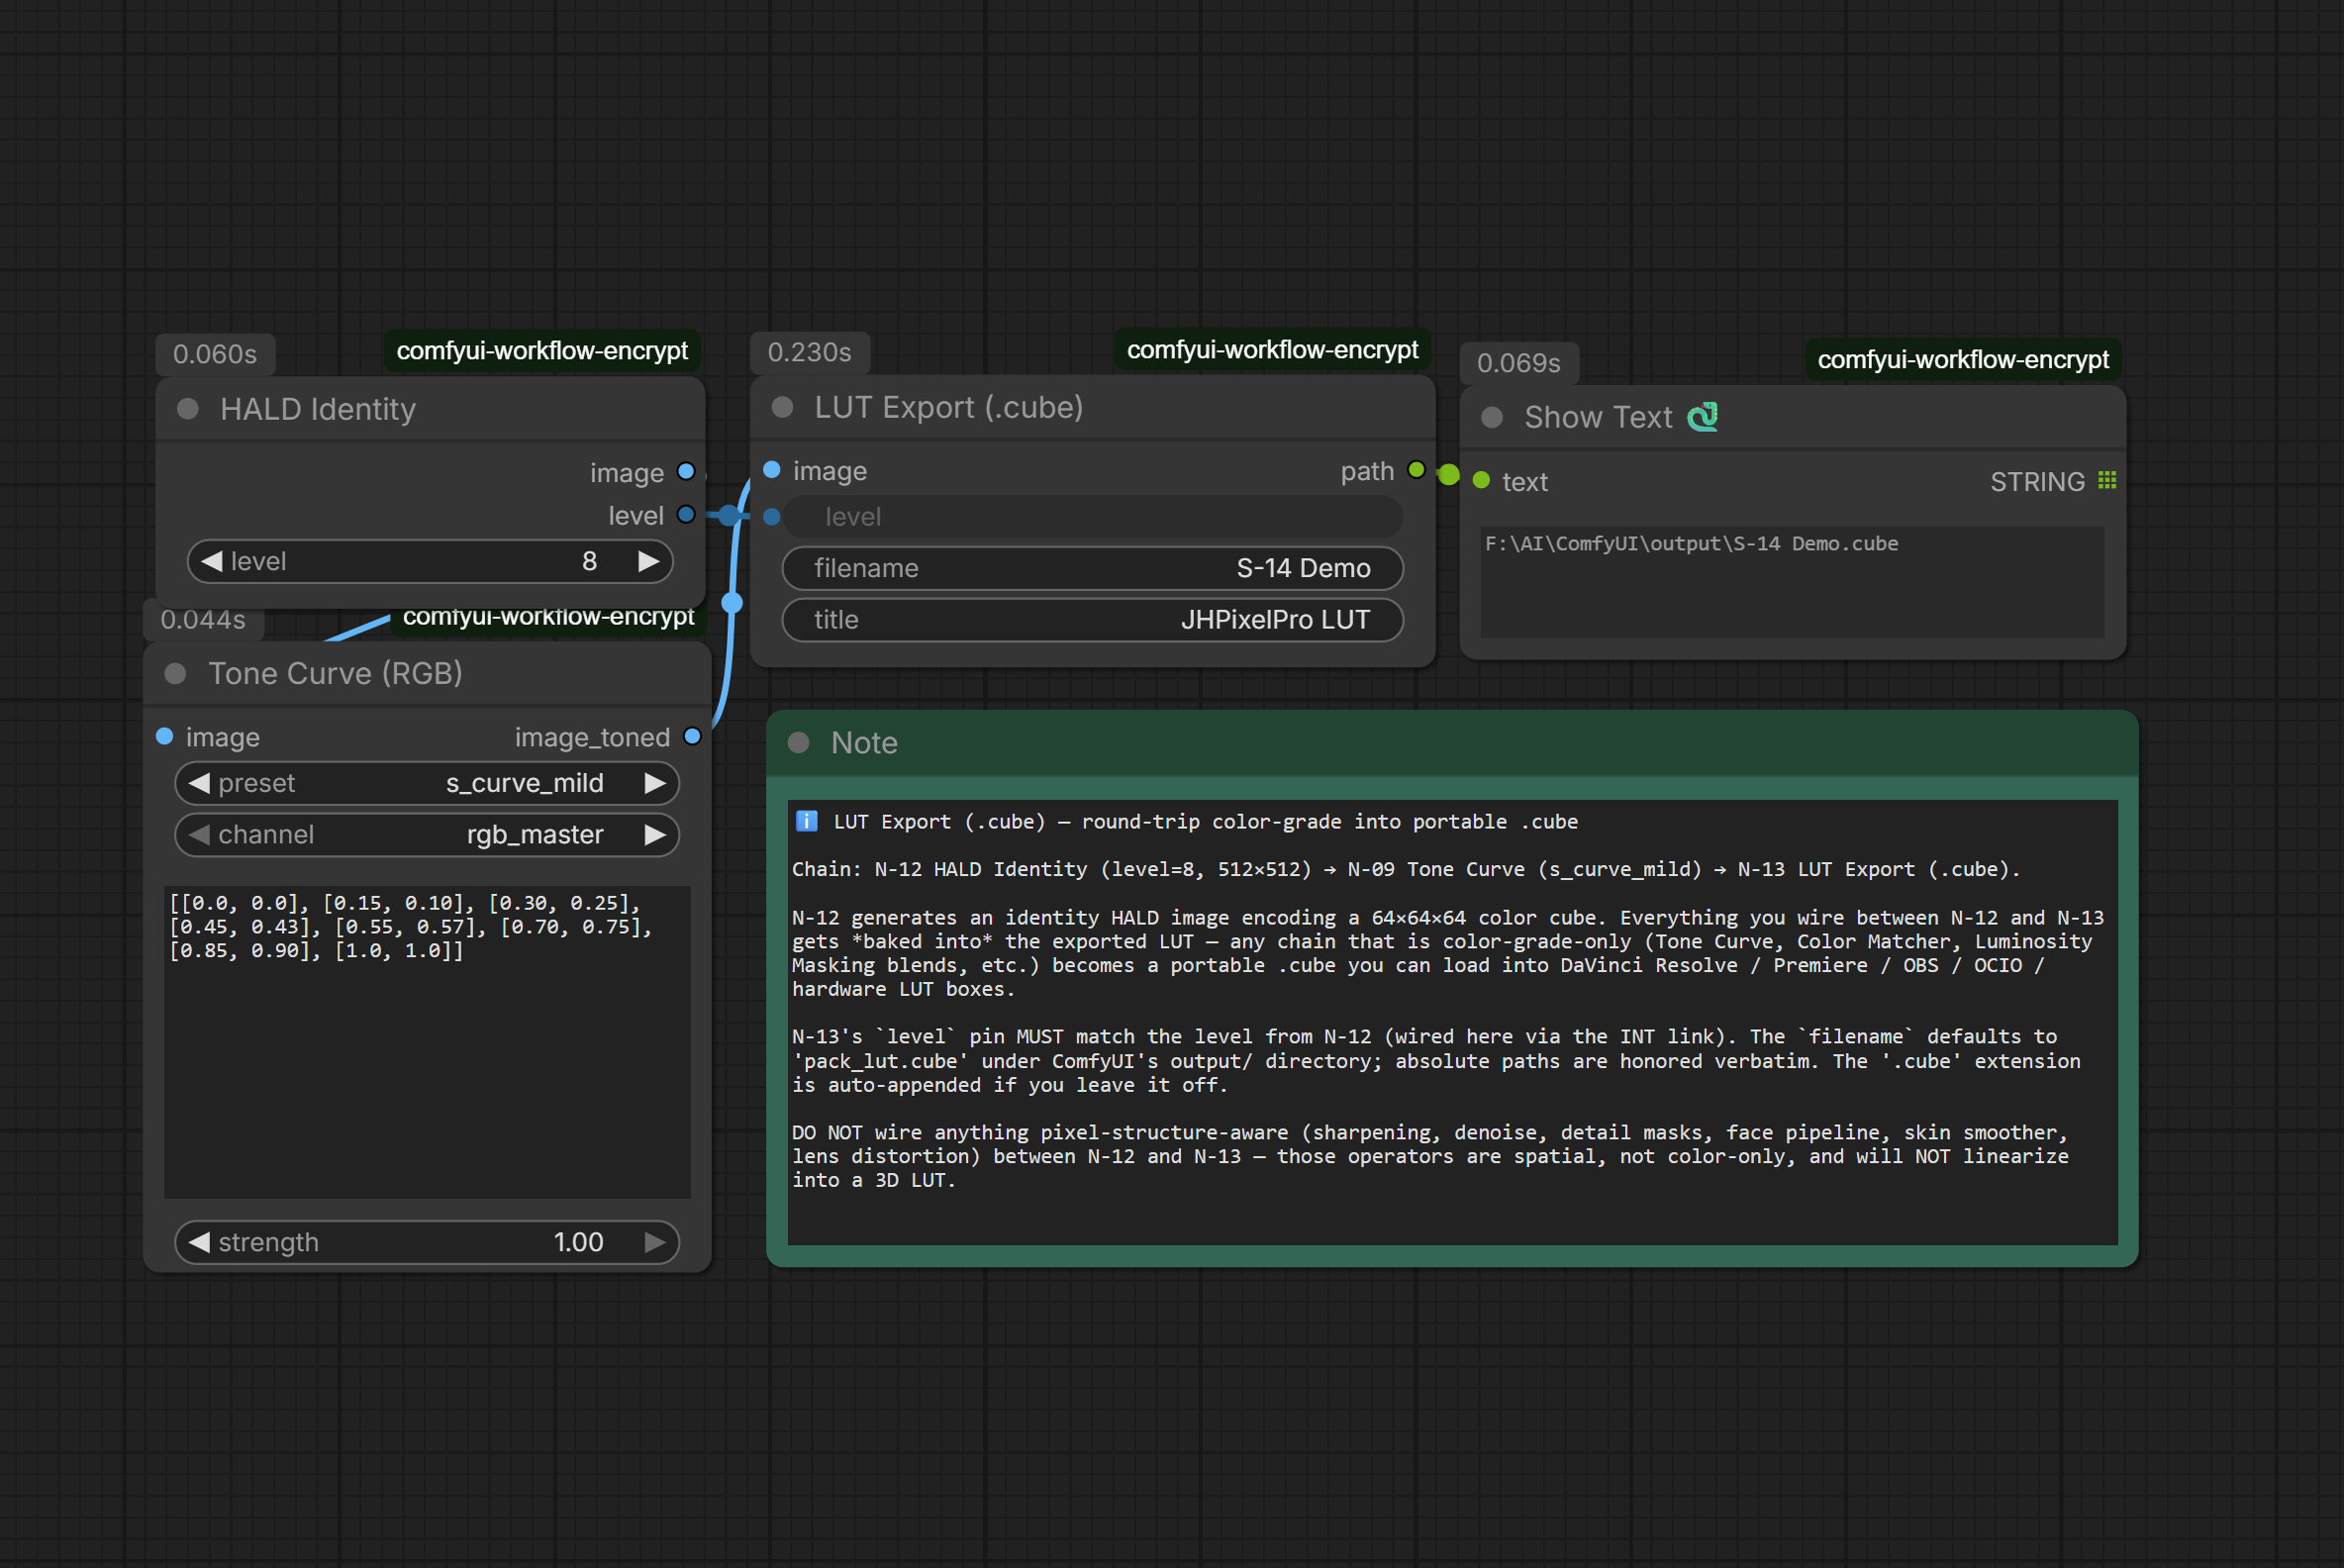
Task: Click the HALD level value 8 field
Action: 430,562
